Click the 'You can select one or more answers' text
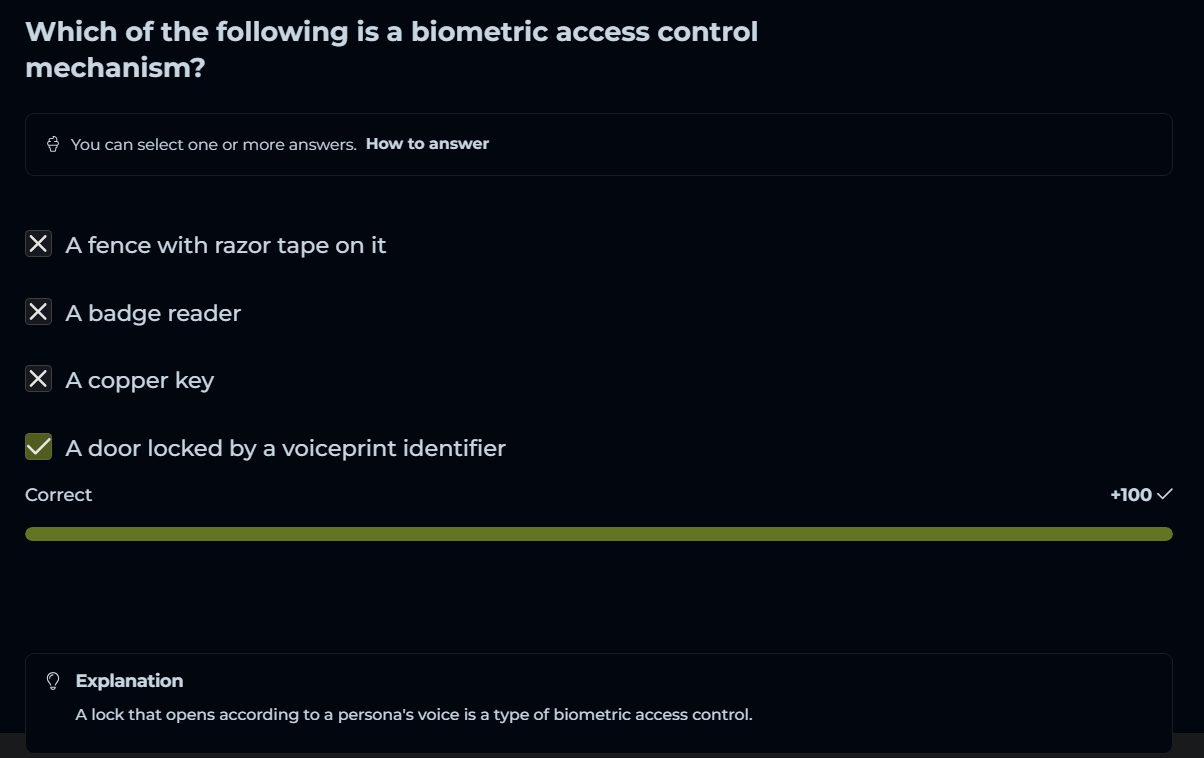This screenshot has width=1204, height=758. [x=213, y=144]
